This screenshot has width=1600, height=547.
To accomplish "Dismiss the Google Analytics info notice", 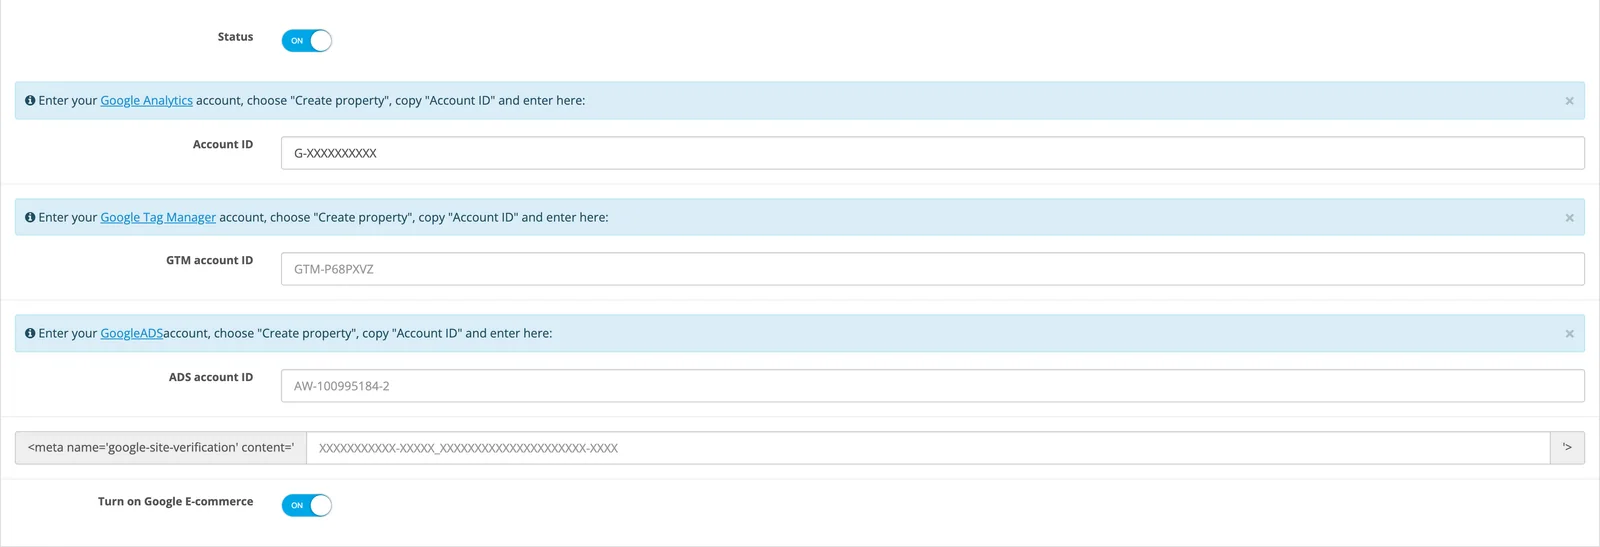I will pos(1569,101).
